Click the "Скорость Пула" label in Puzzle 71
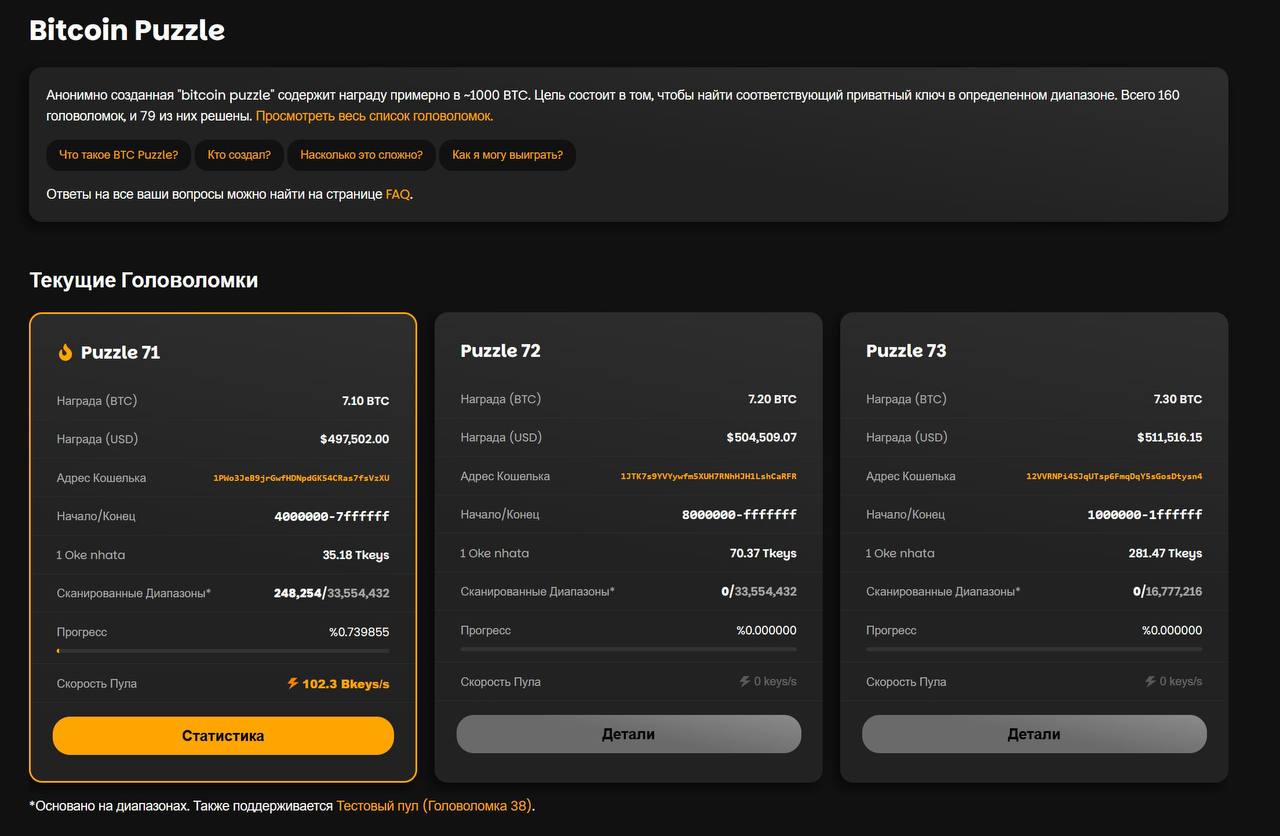The height and width of the screenshot is (836, 1280). (97, 684)
